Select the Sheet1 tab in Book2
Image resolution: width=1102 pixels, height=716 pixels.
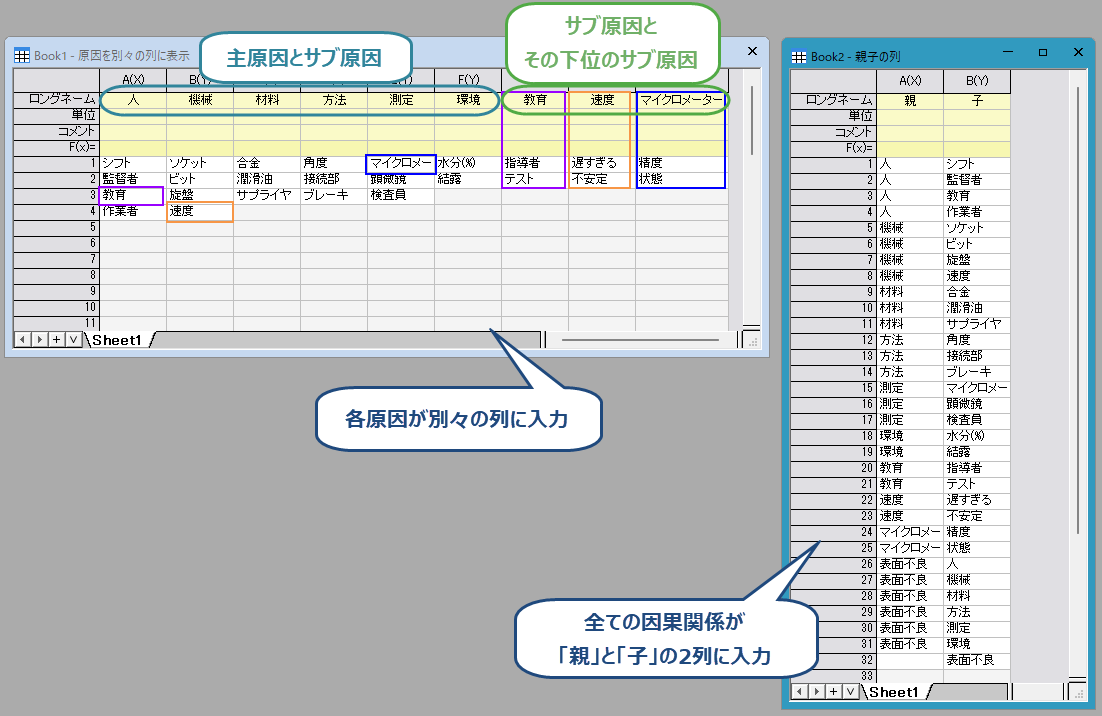tap(894, 692)
